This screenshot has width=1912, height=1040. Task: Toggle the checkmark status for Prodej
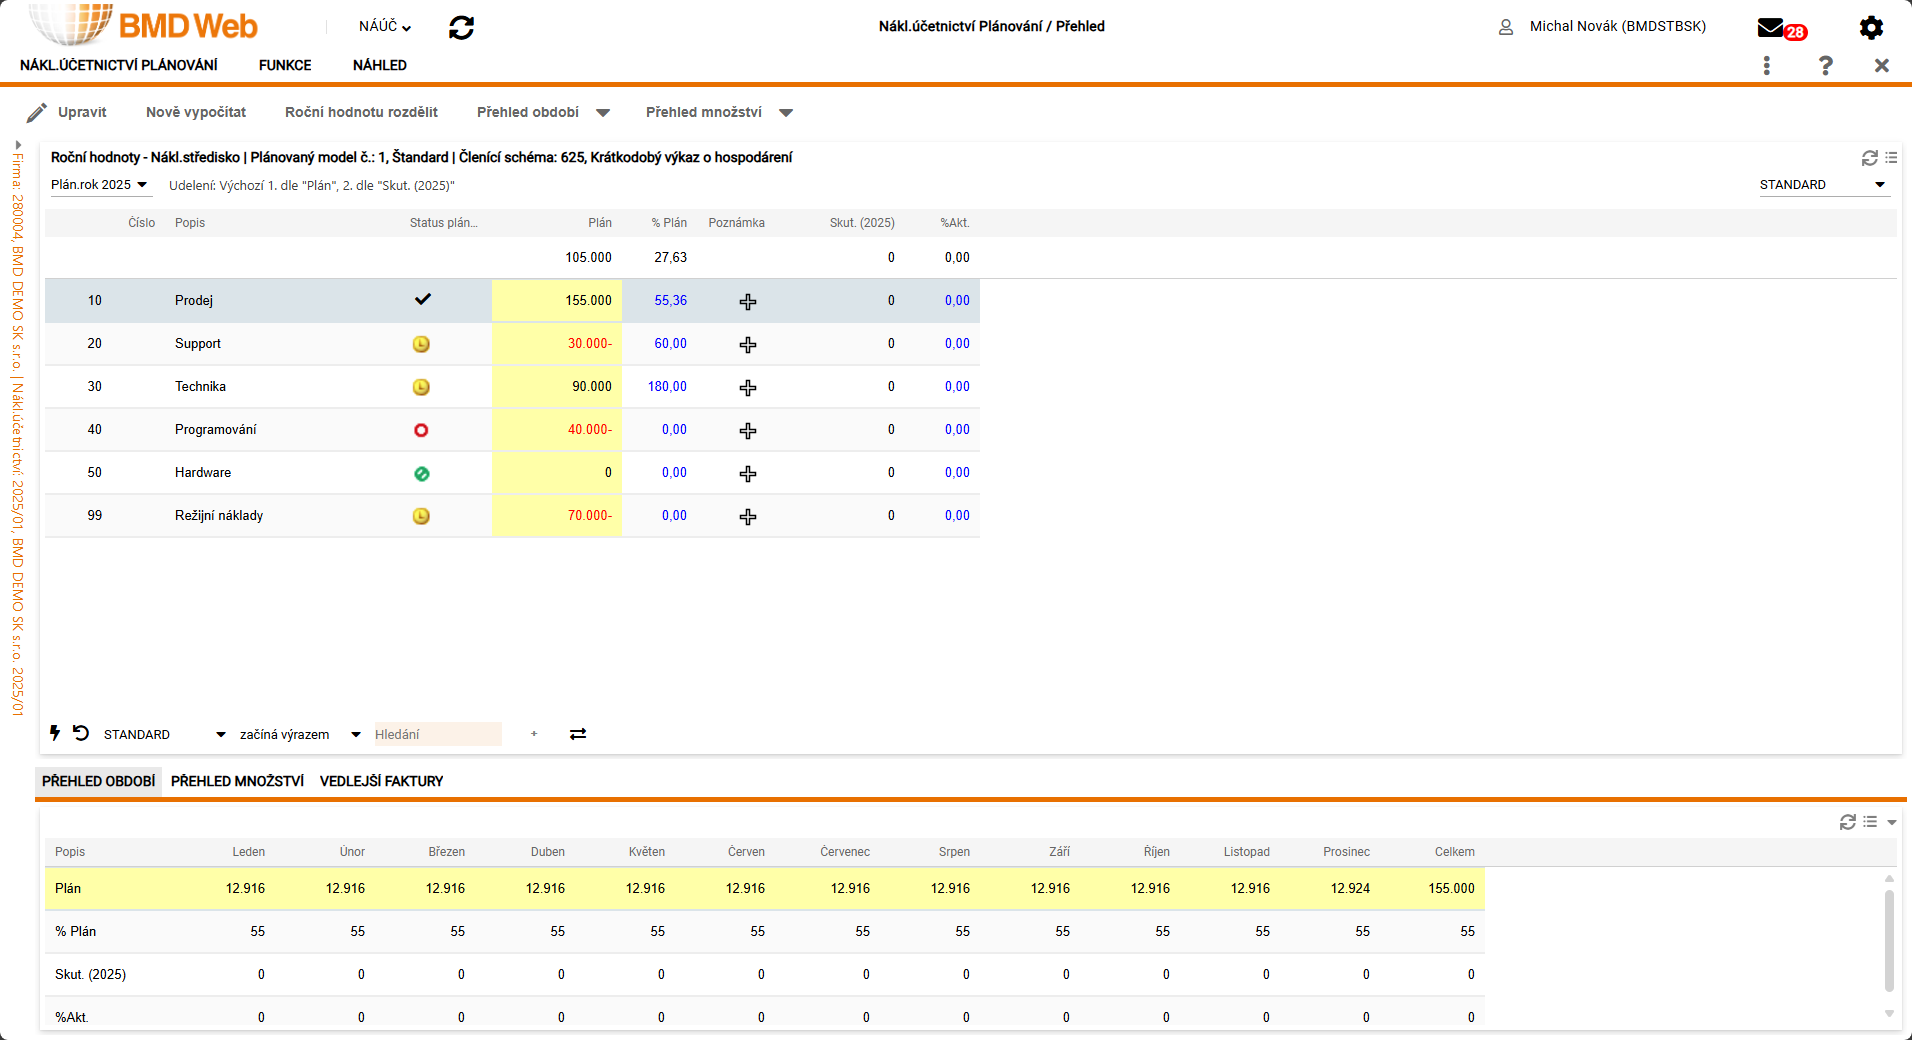422,300
